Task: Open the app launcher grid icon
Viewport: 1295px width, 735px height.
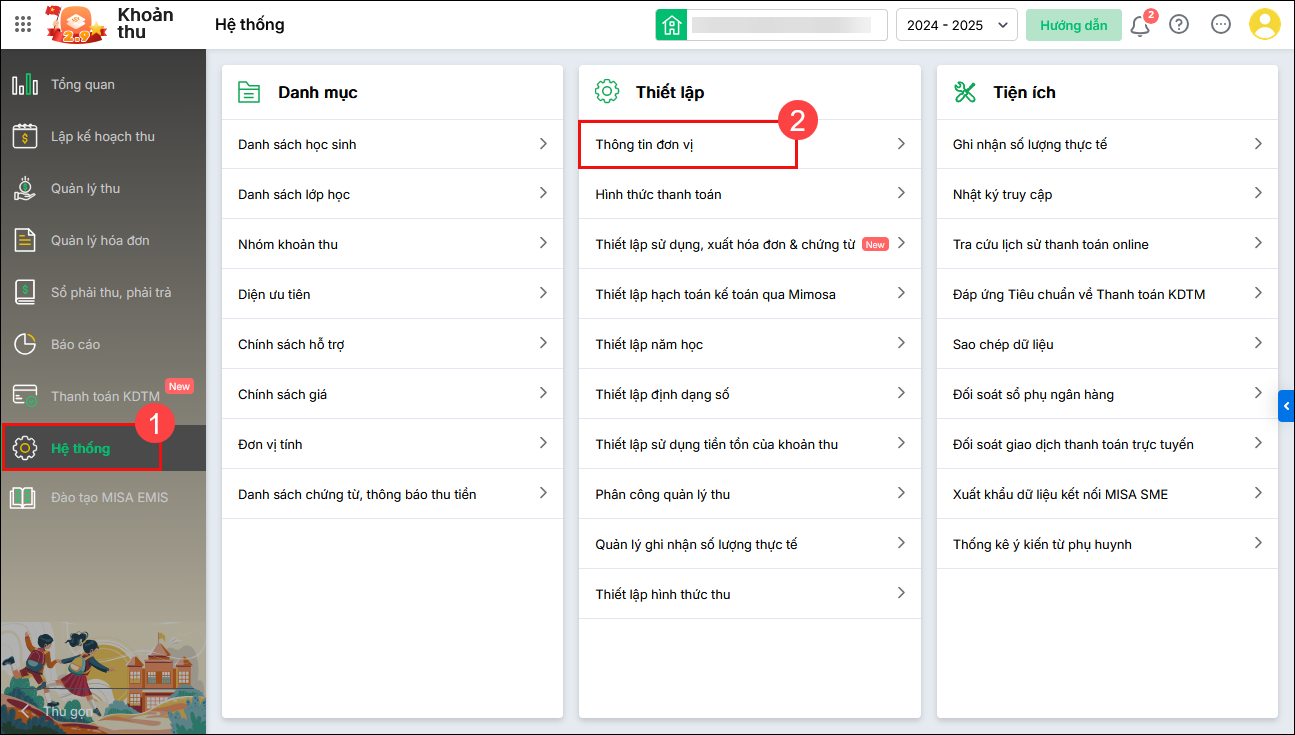Action: pyautogui.click(x=23, y=24)
